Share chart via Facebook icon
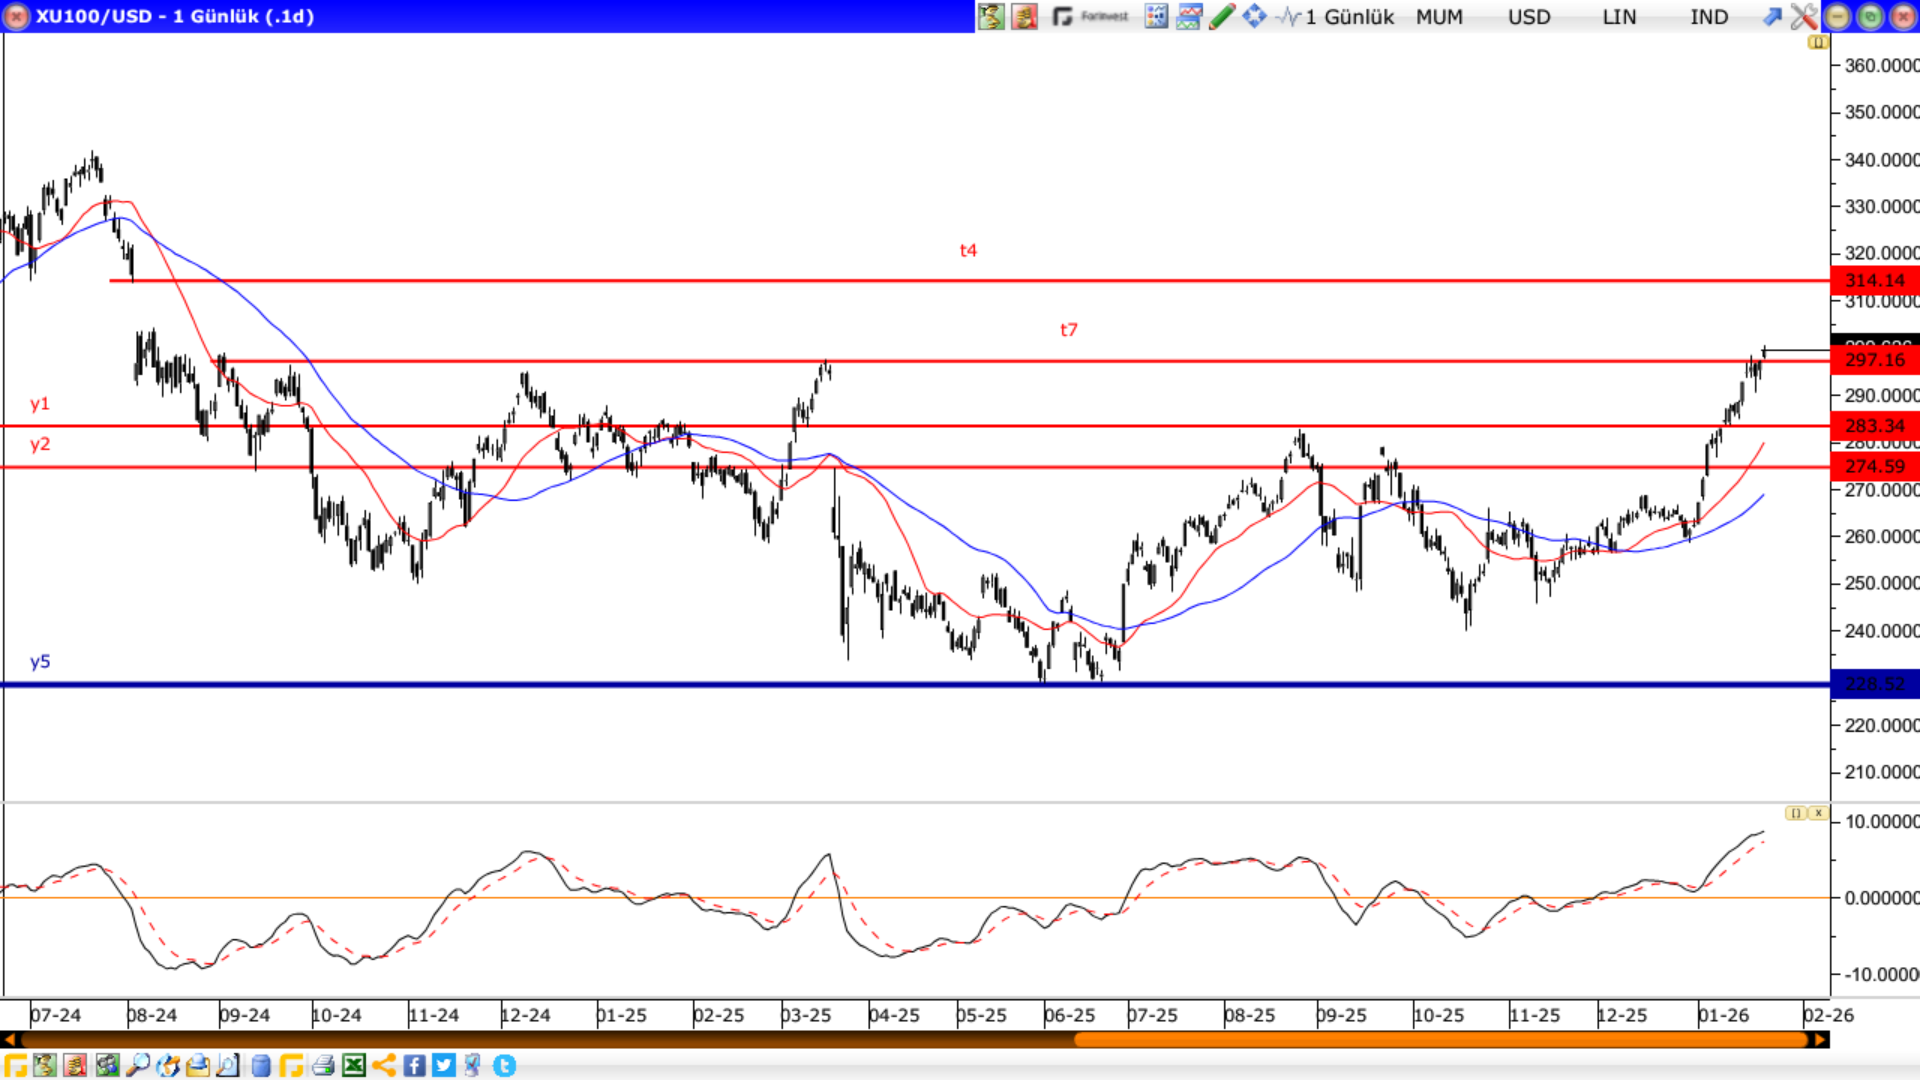1920x1080 pixels. coord(414,1066)
